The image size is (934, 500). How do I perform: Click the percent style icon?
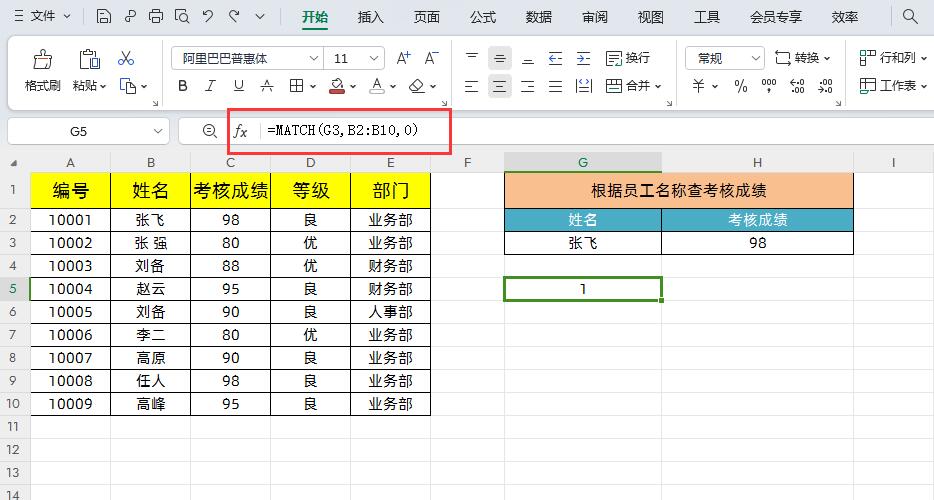(x=740, y=86)
